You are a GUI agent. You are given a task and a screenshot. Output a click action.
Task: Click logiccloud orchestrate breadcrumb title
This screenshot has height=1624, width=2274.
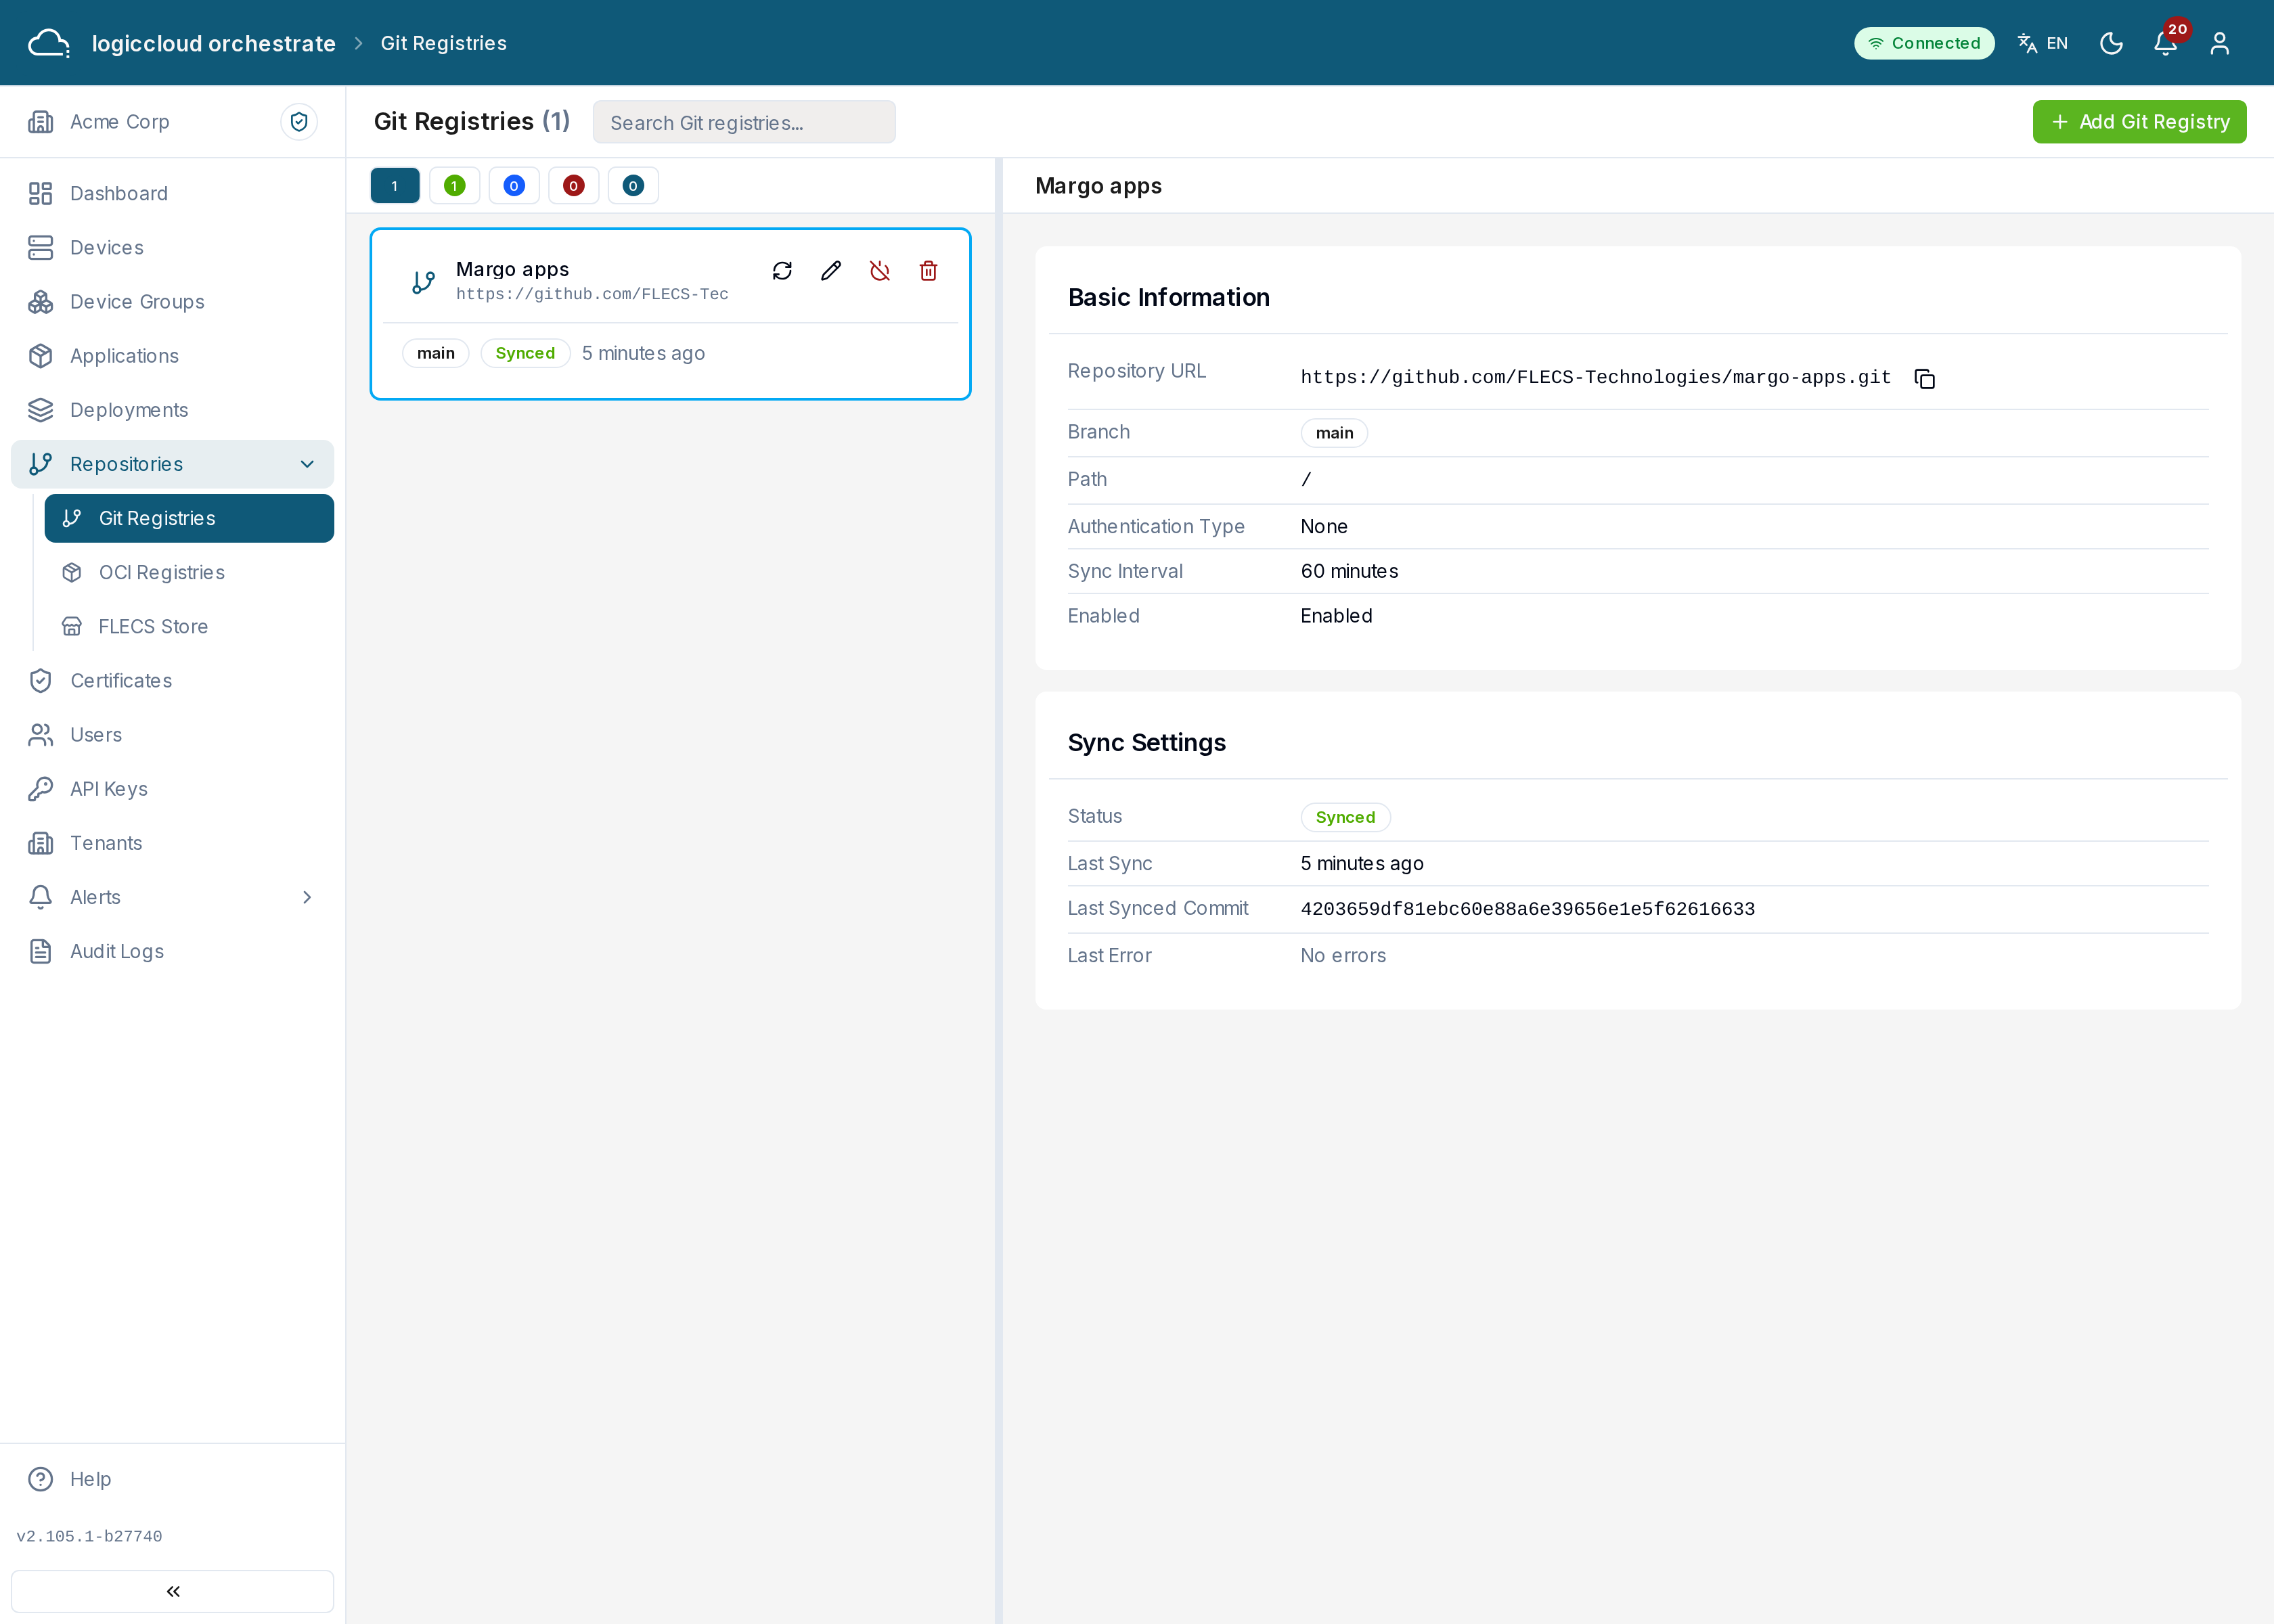(x=213, y=43)
